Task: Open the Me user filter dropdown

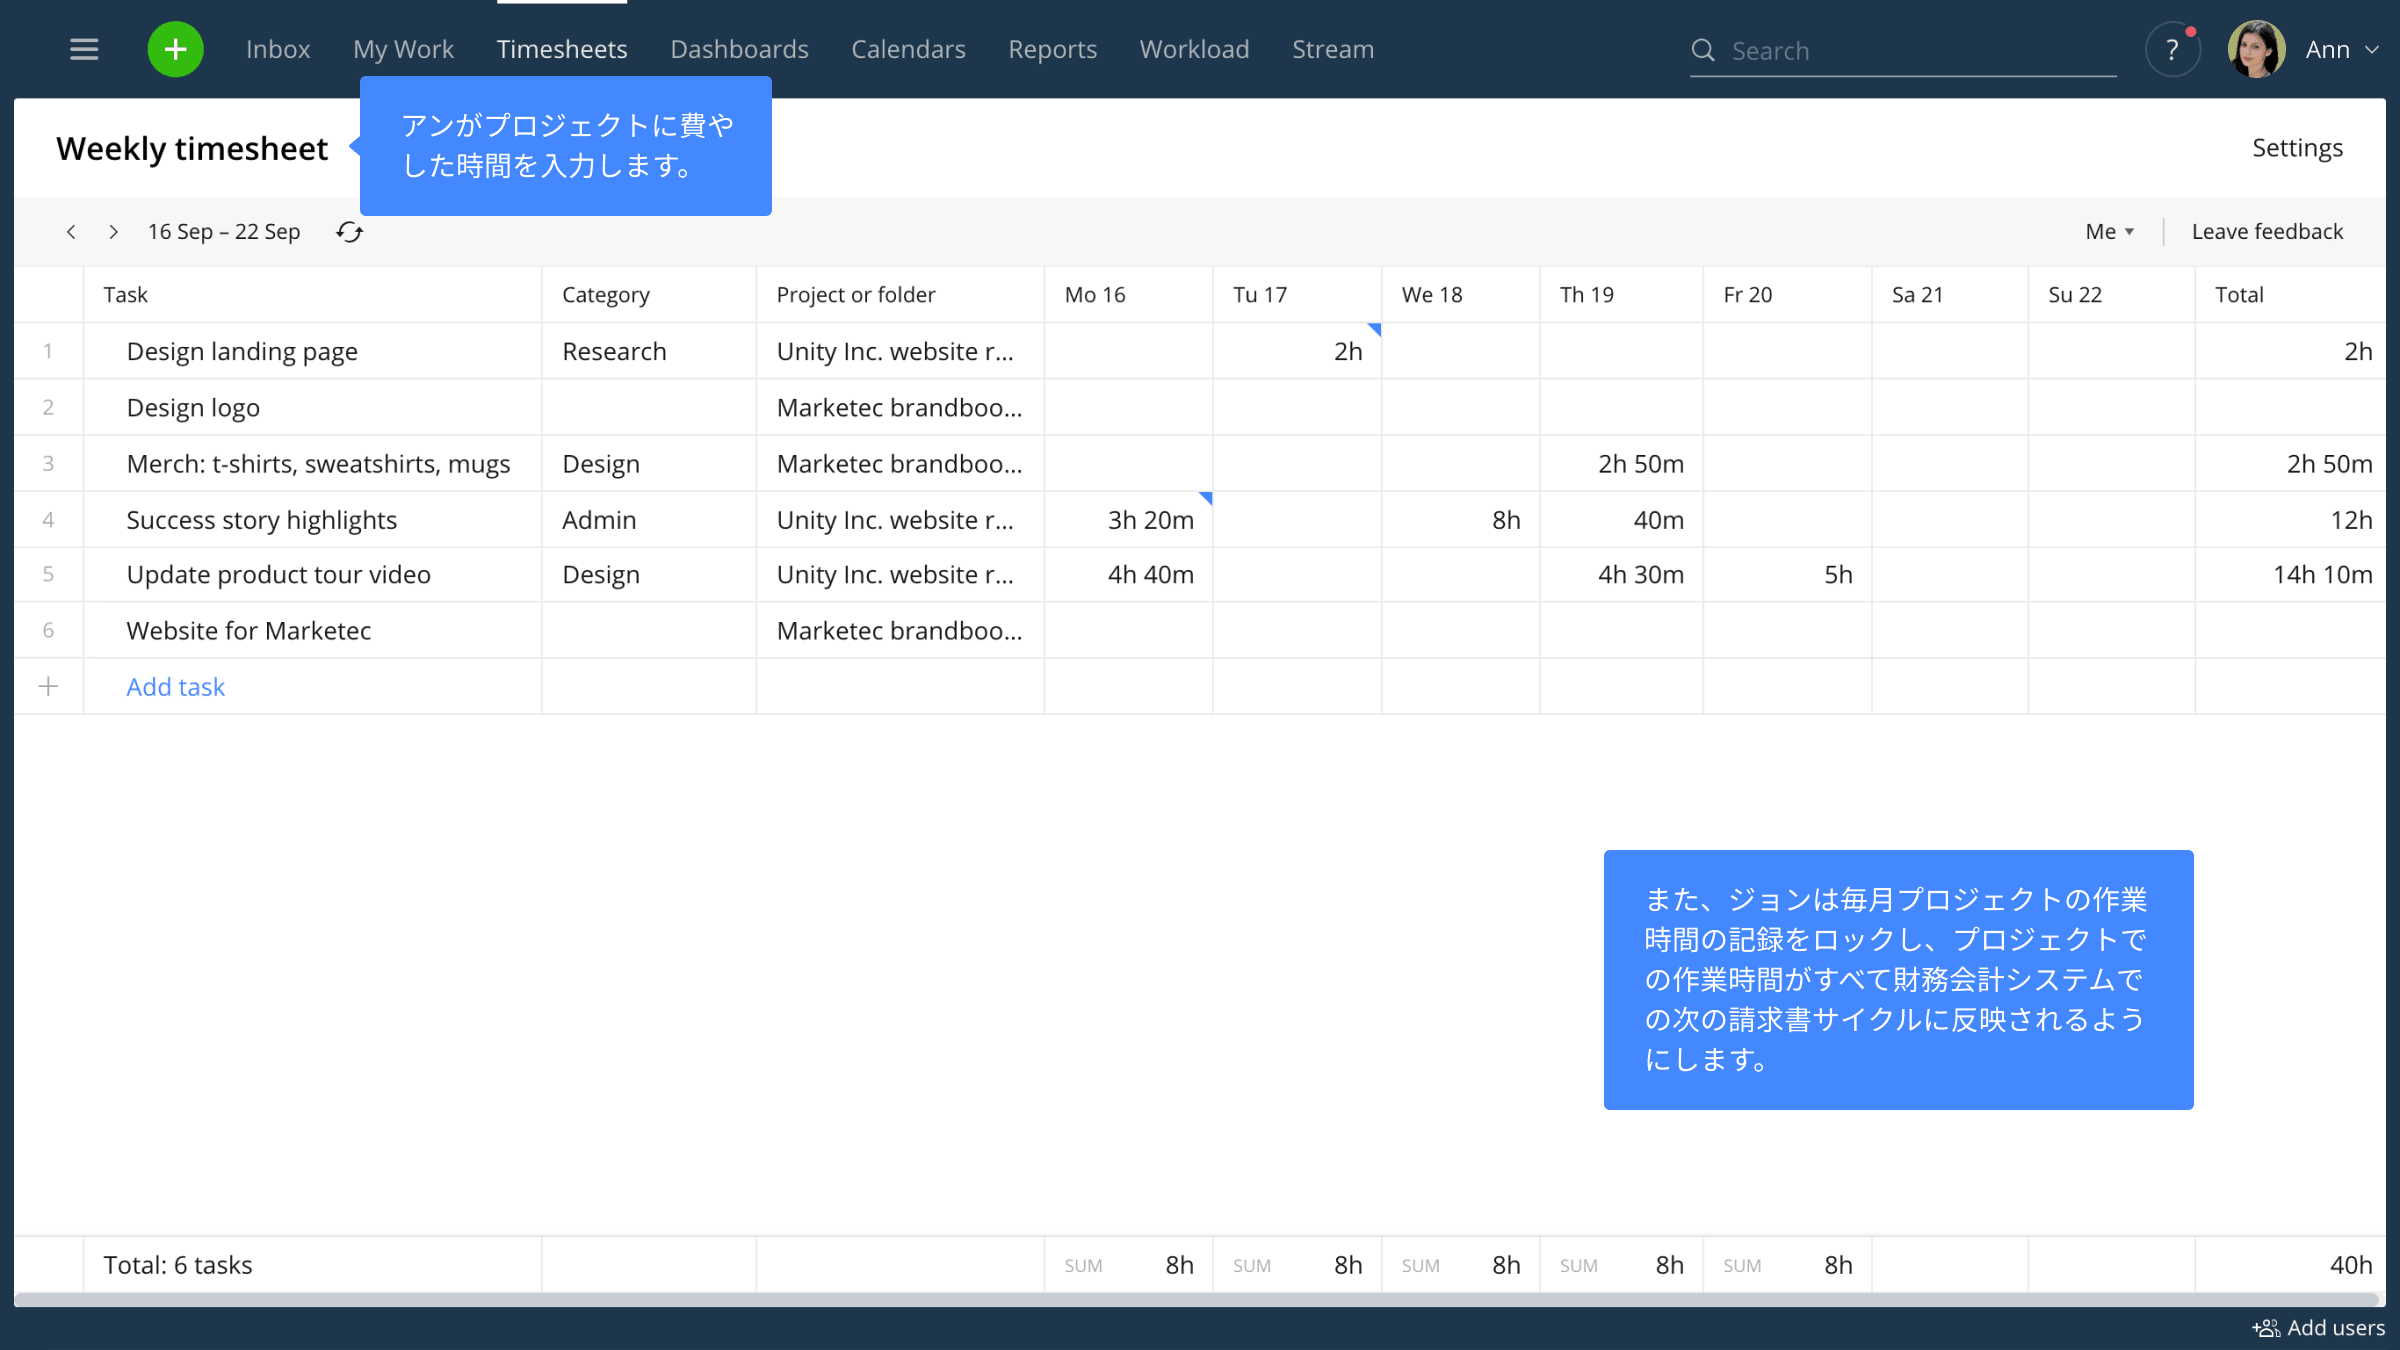Action: pyautogui.click(x=2109, y=232)
